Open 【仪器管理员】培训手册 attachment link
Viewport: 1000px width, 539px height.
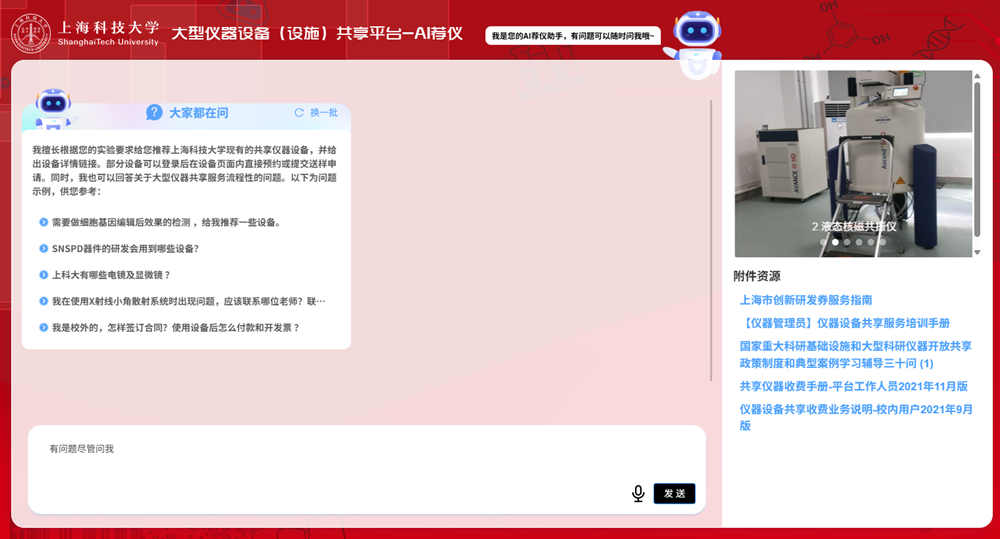click(x=844, y=323)
